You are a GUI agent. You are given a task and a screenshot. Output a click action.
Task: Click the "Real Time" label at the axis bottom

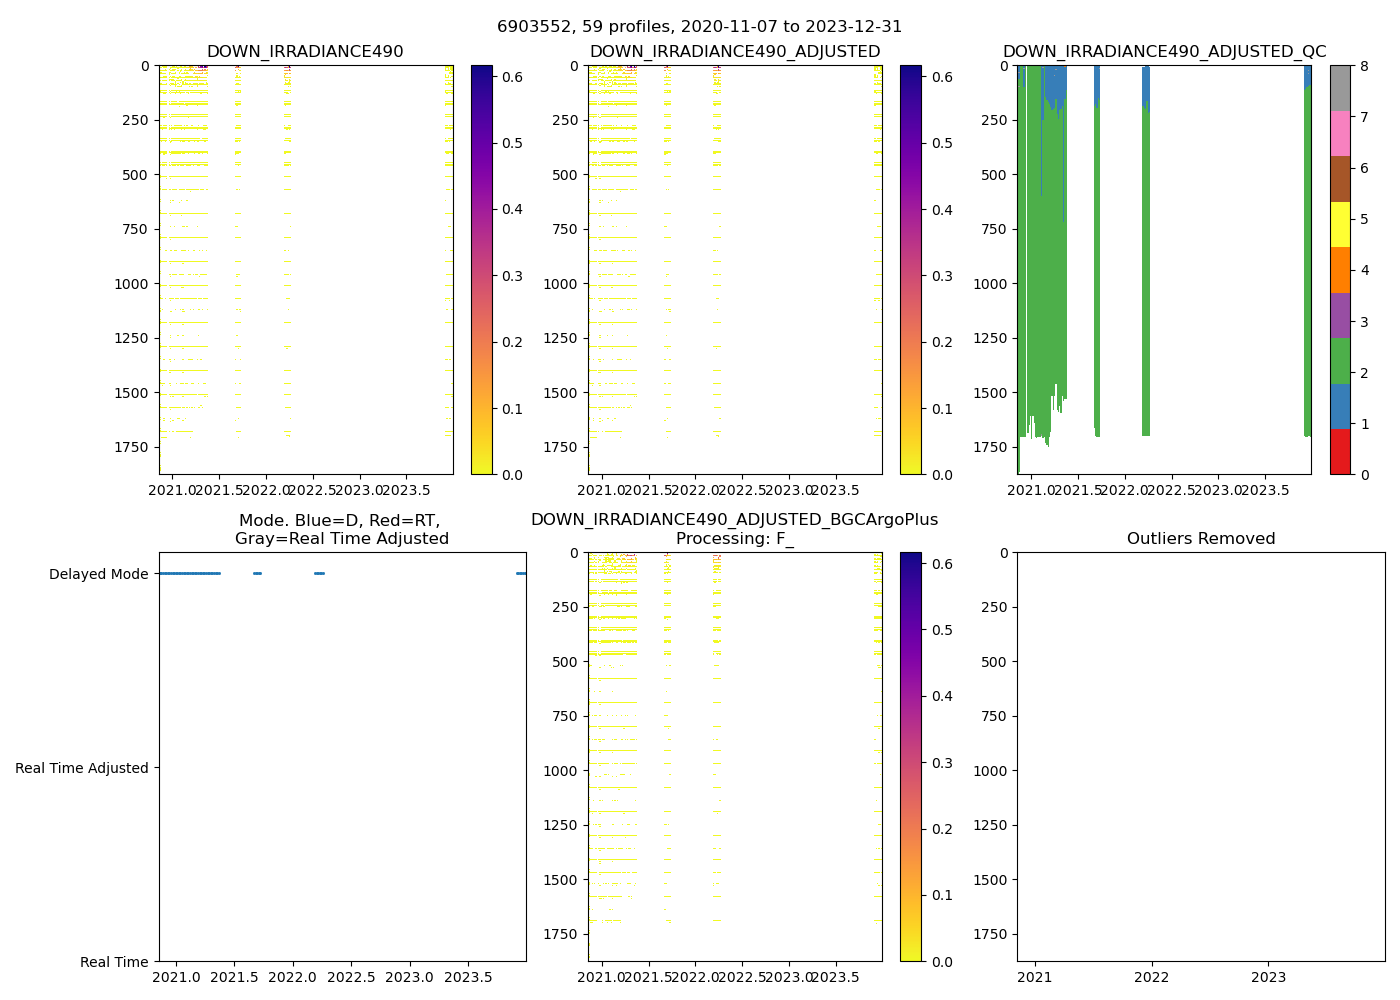click(114, 962)
